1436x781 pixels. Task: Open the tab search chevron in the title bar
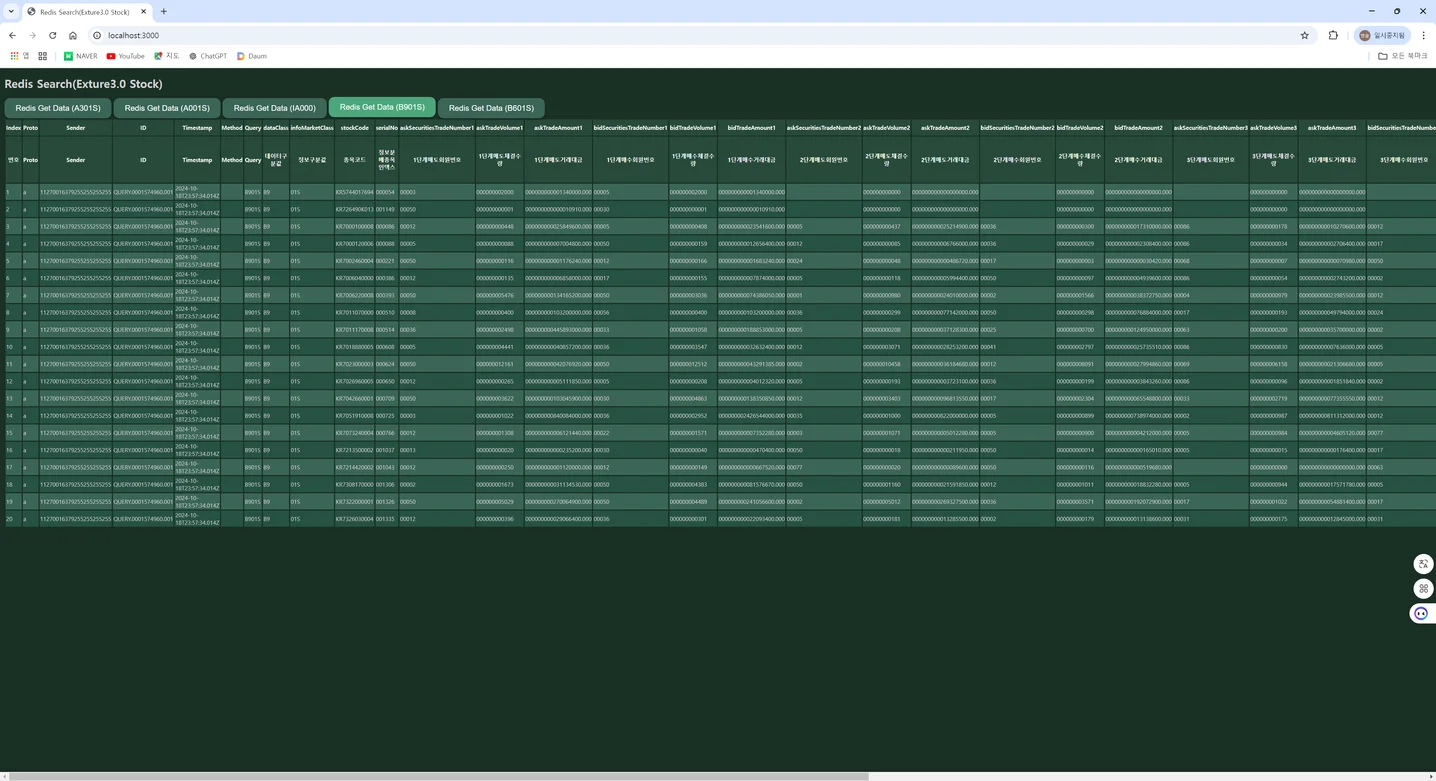click(x=10, y=11)
